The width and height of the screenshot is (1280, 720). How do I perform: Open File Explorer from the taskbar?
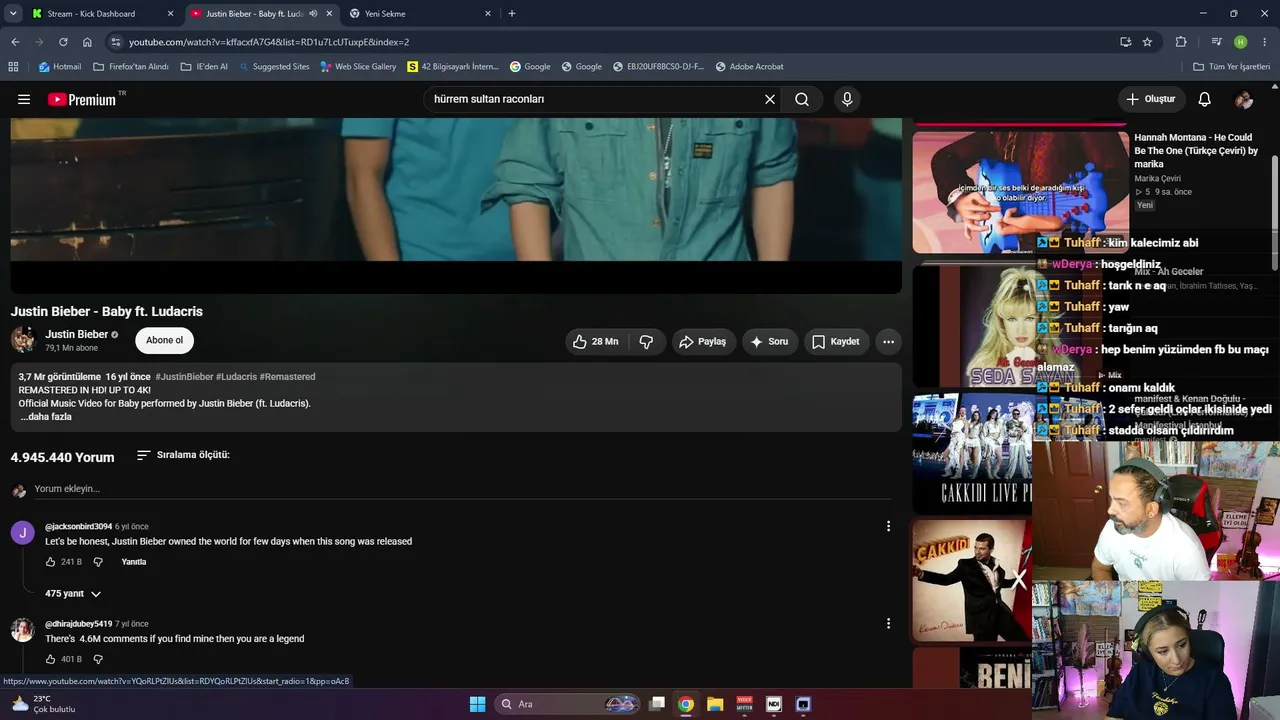[715, 704]
